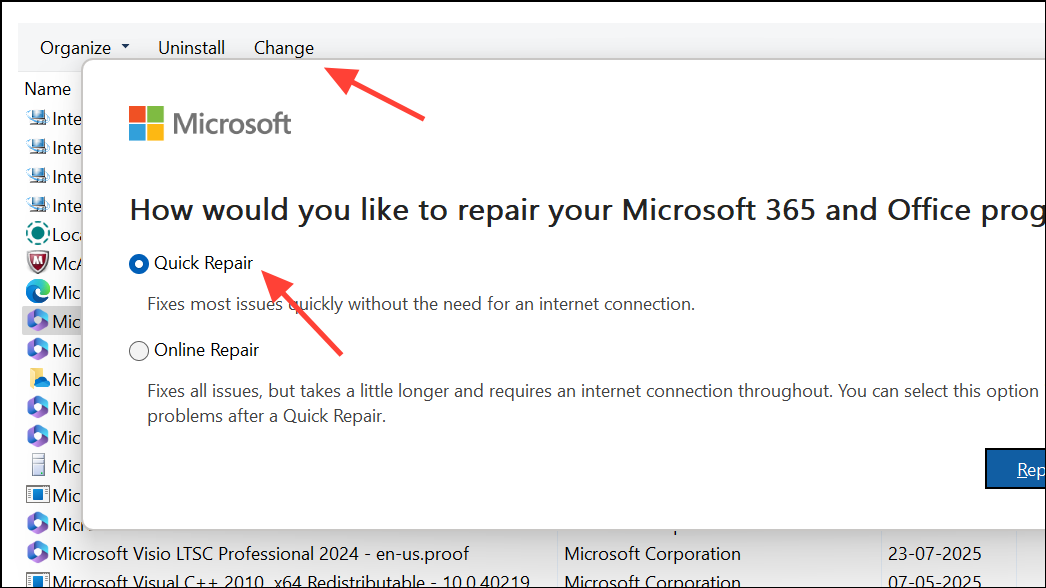The height and width of the screenshot is (588, 1046).
Task: Select the Quick Repair radio button
Action: tap(139, 264)
